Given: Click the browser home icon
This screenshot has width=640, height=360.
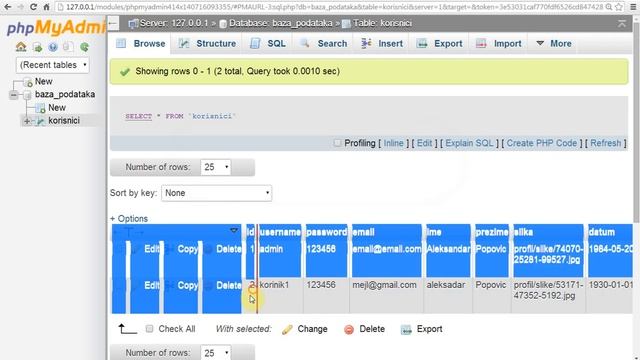Looking at the screenshot, I should coord(47,7).
